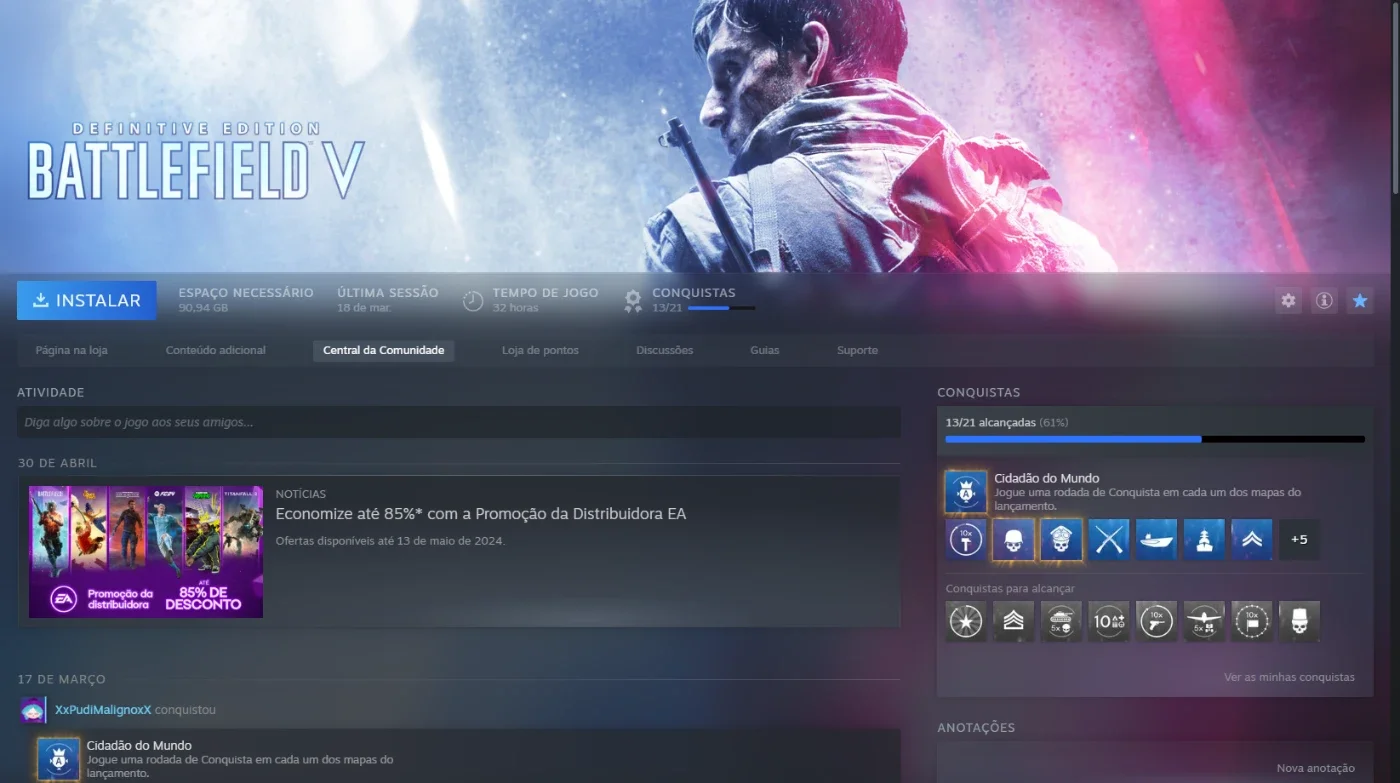The width and height of the screenshot is (1400, 783).
Task: Select the locked 5x airplane achievement
Action: point(1205,621)
